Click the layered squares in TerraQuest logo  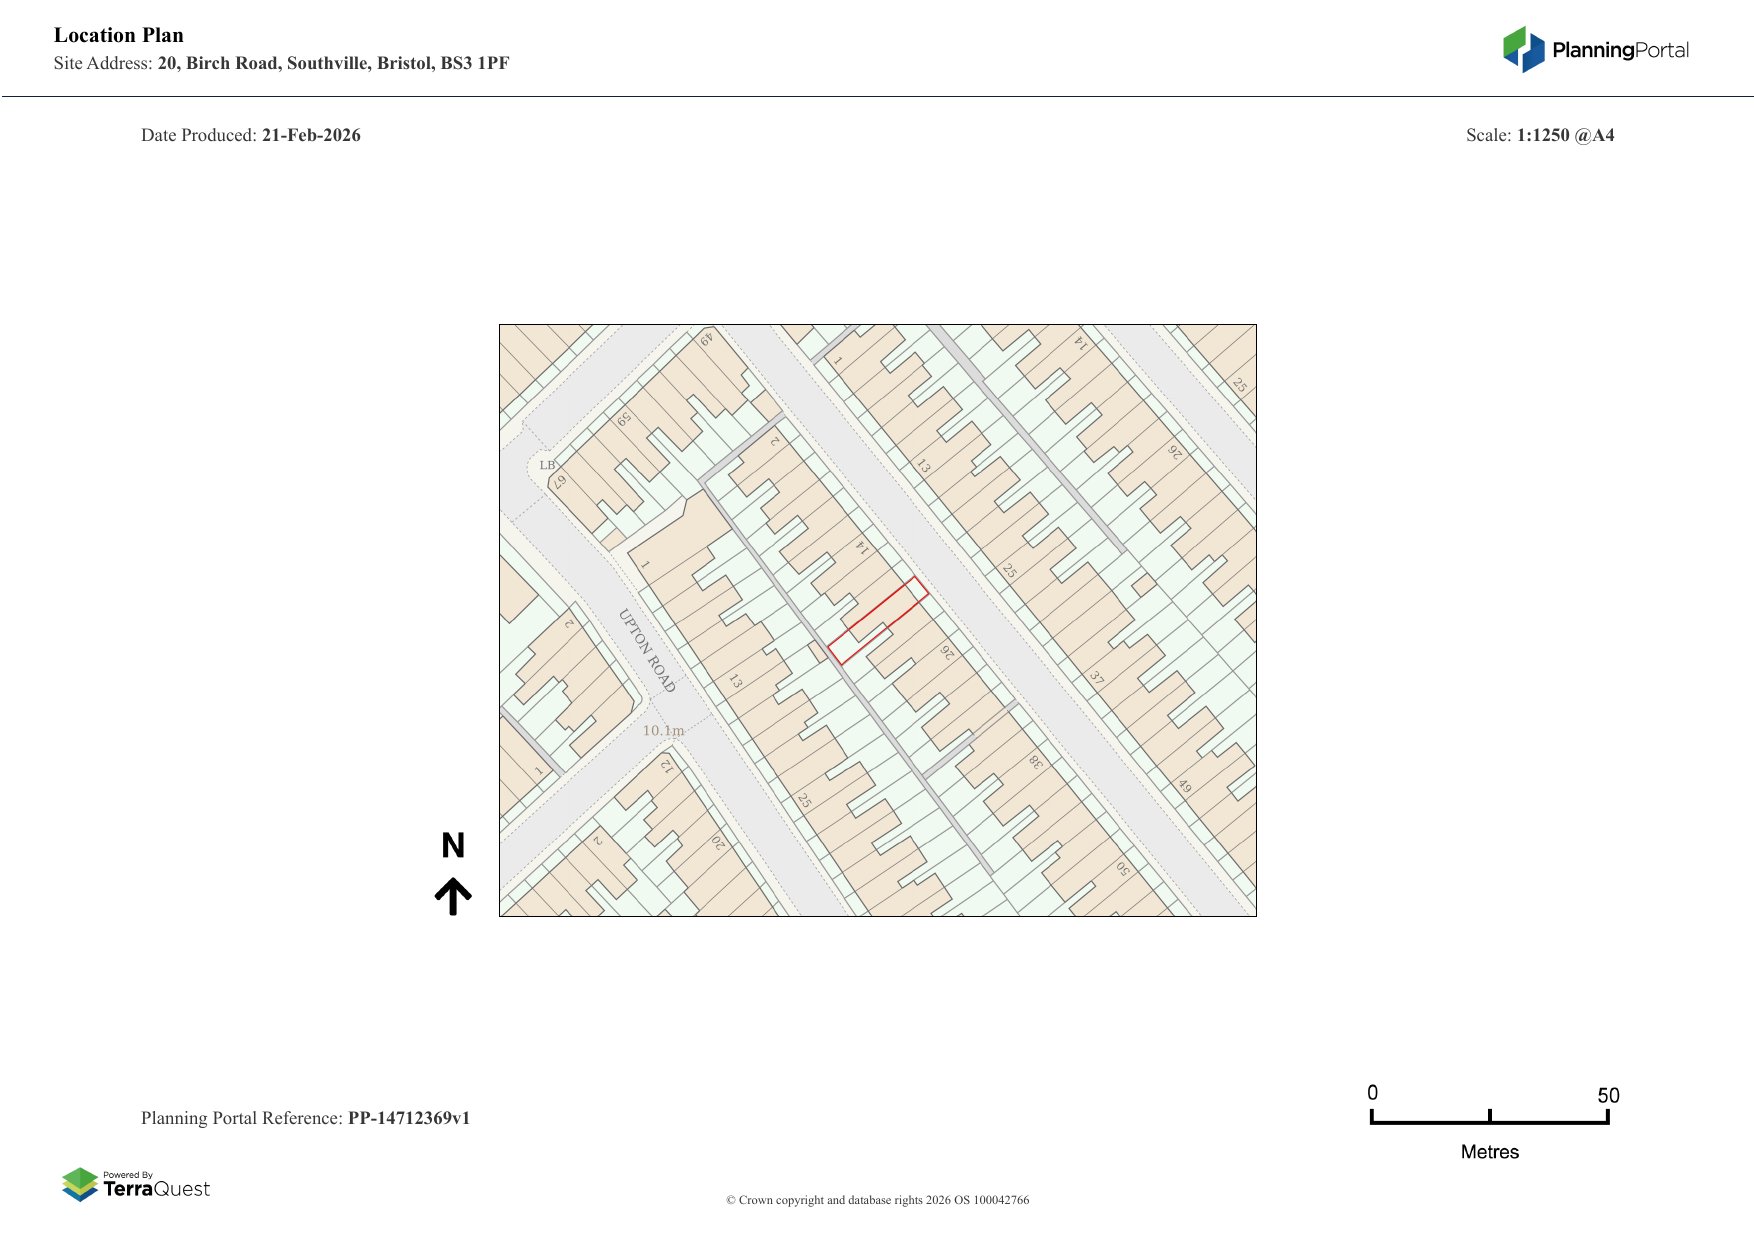tap(80, 1186)
